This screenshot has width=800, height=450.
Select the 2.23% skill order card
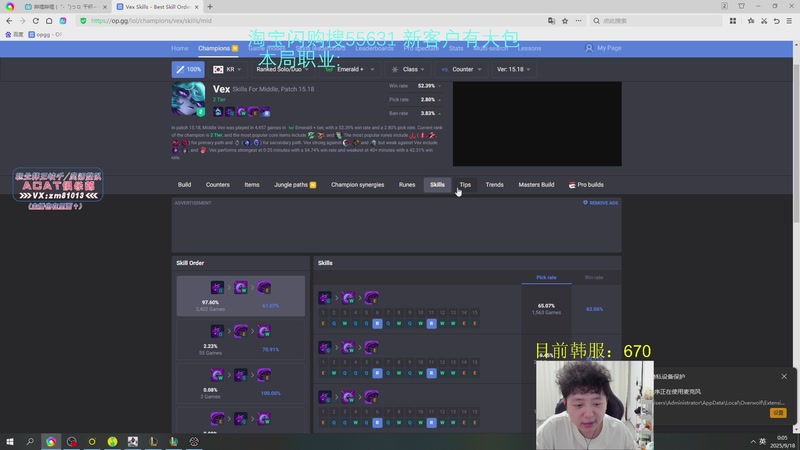241,339
